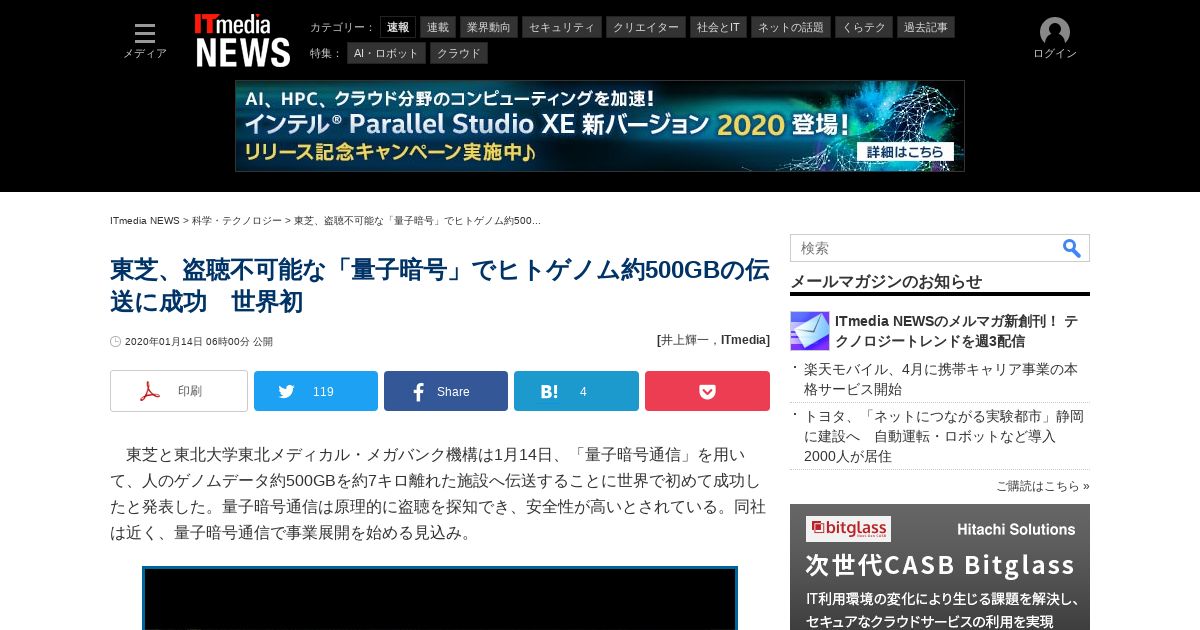Print the article with 印刷 button
The height and width of the screenshot is (630, 1200).
[x=179, y=391]
